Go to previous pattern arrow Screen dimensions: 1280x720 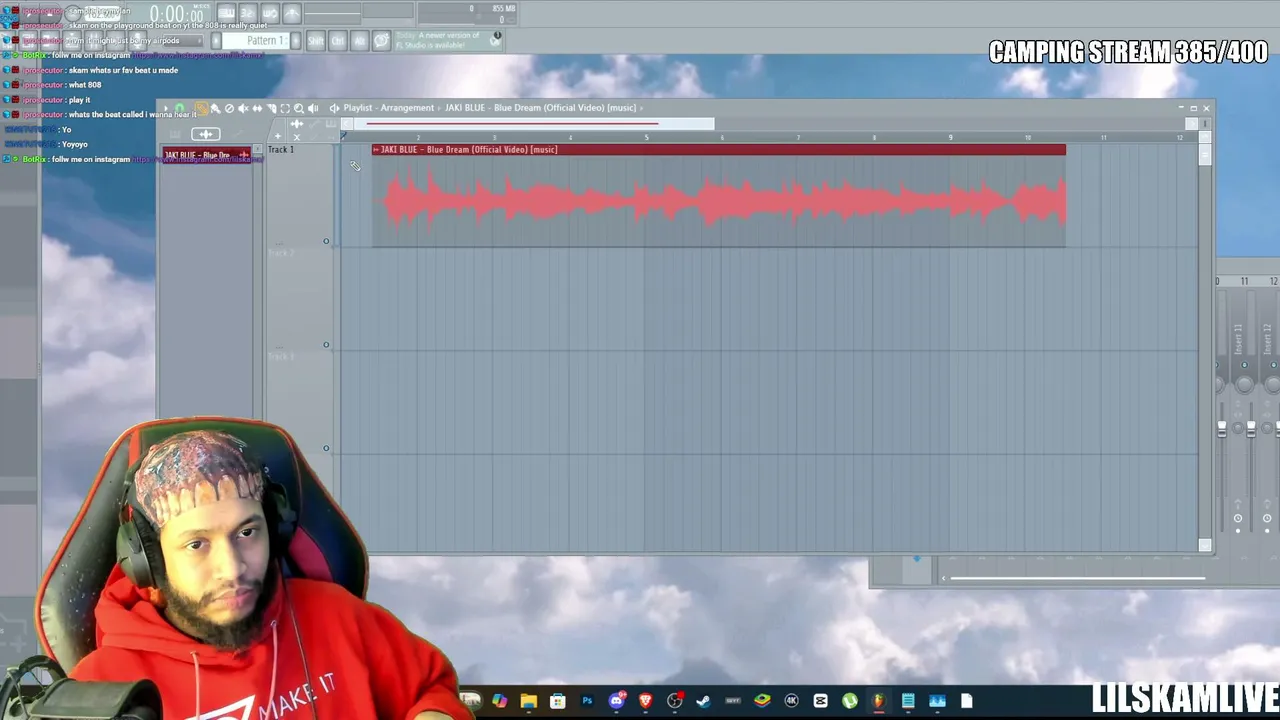pyautogui.click(x=216, y=41)
